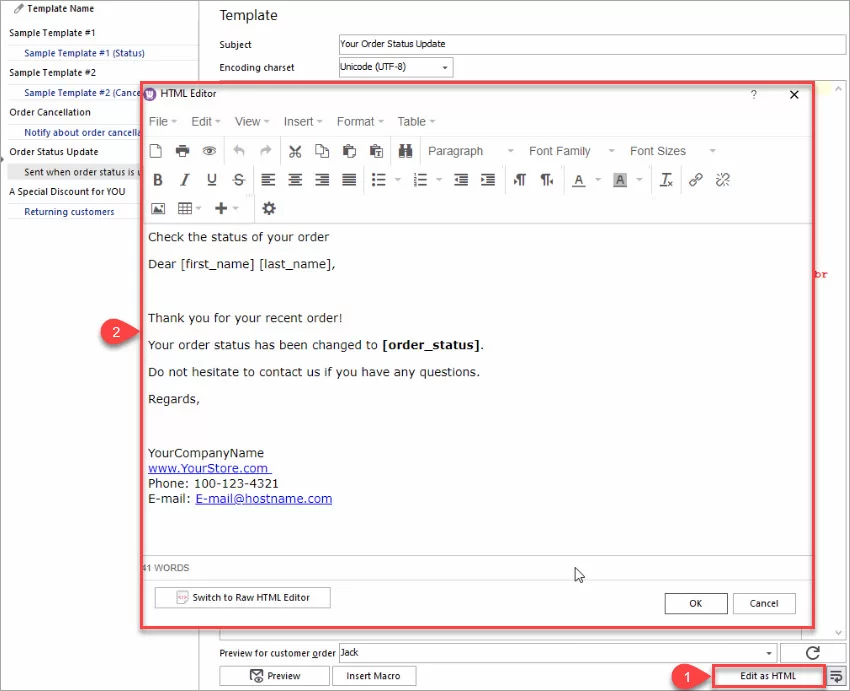Click the Cut scissors icon

pos(295,151)
